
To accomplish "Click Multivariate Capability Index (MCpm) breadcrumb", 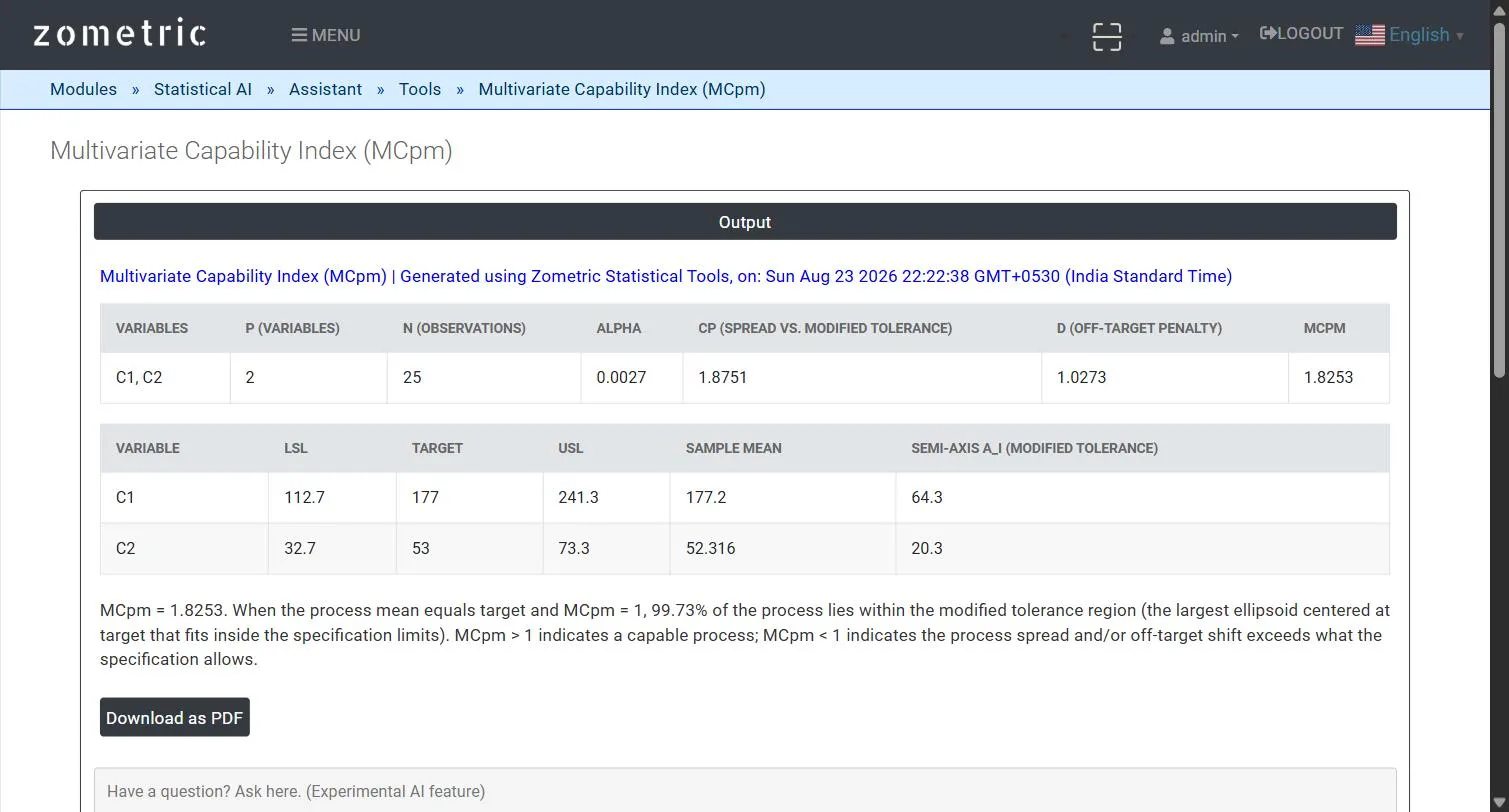I will pos(622,89).
